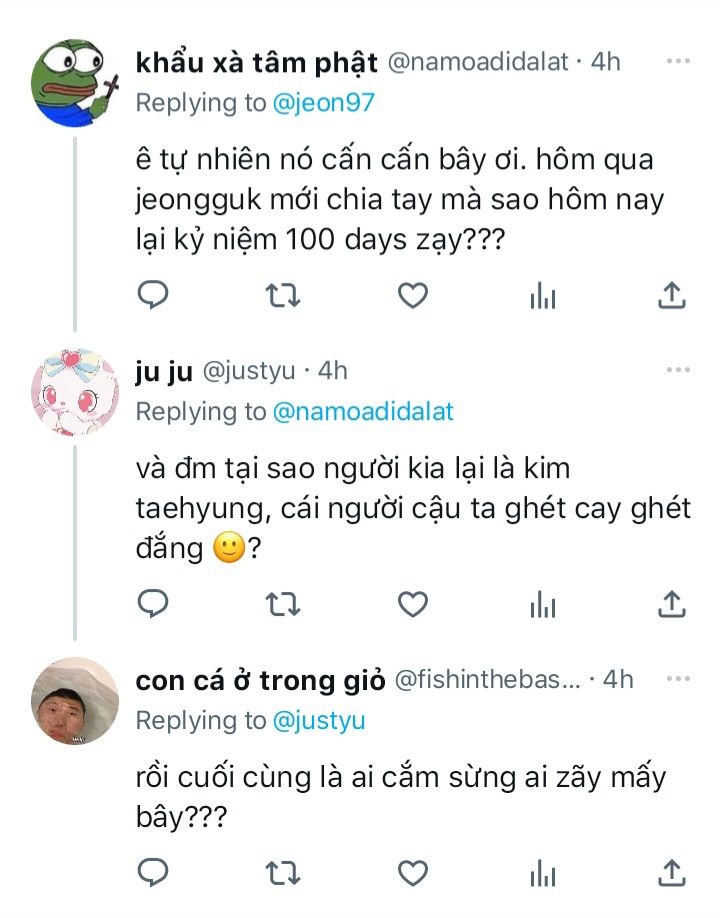Open the @jeon97 mention link
This screenshot has width=720, height=918.
coord(321,103)
